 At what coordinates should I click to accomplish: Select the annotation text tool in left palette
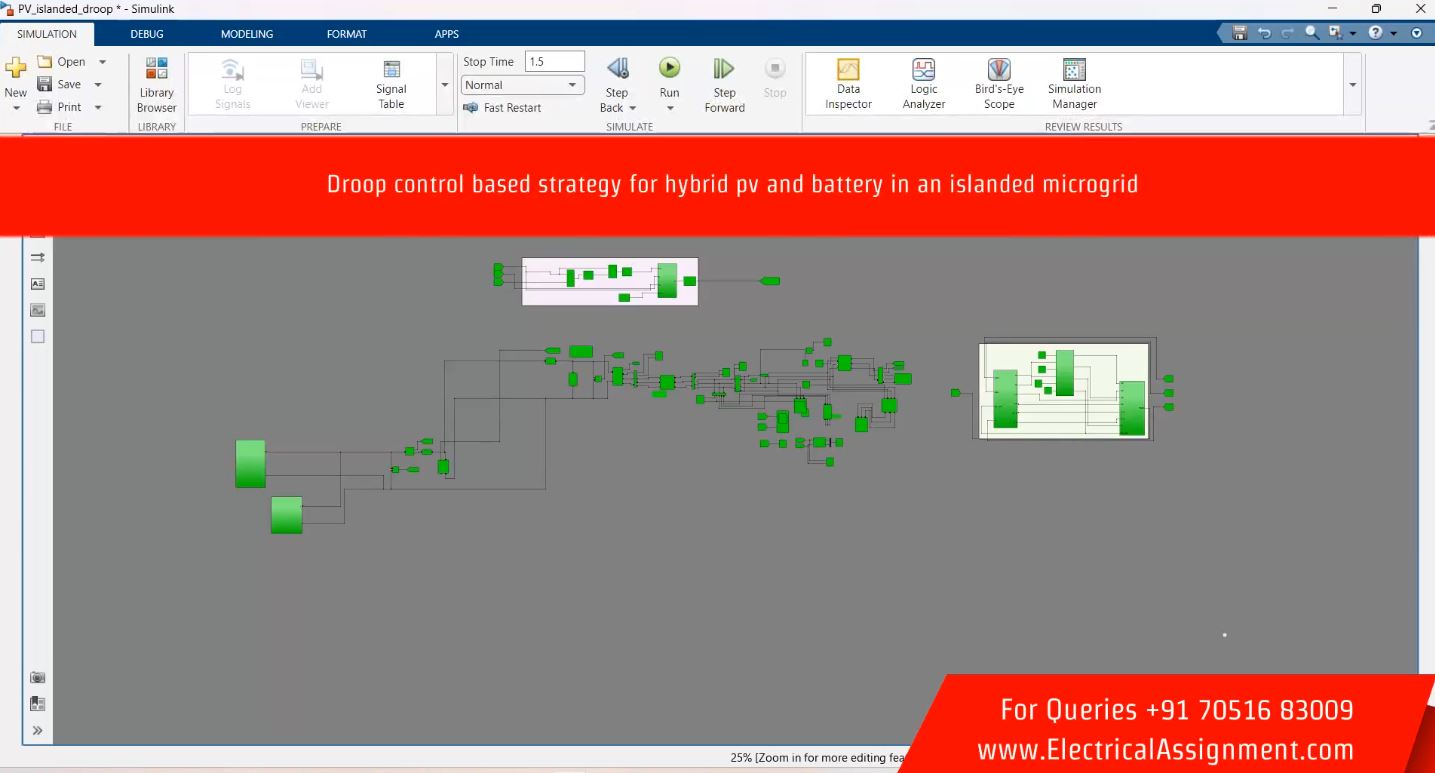click(x=38, y=284)
